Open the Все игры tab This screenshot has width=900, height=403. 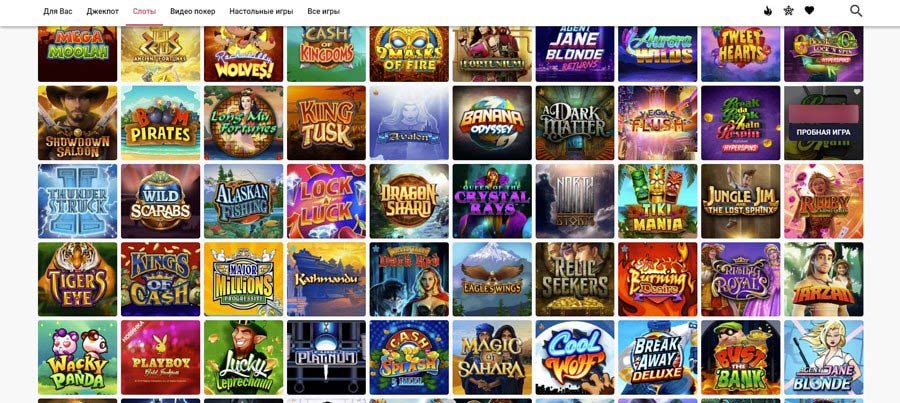324,11
